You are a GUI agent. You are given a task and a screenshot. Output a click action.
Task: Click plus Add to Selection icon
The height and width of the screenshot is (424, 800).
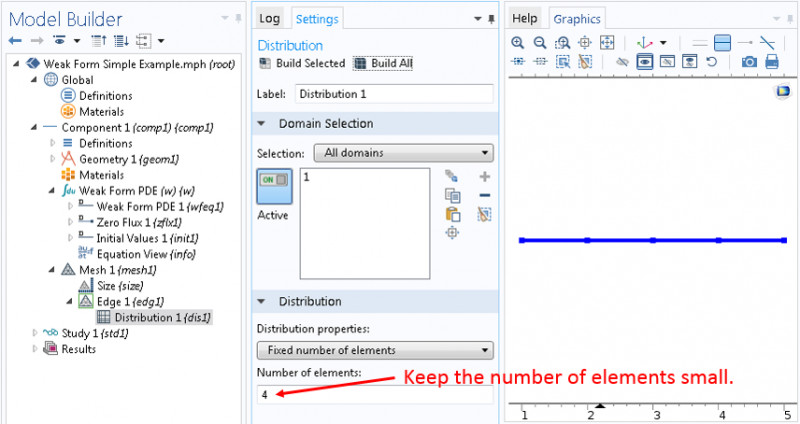pyautogui.click(x=485, y=177)
